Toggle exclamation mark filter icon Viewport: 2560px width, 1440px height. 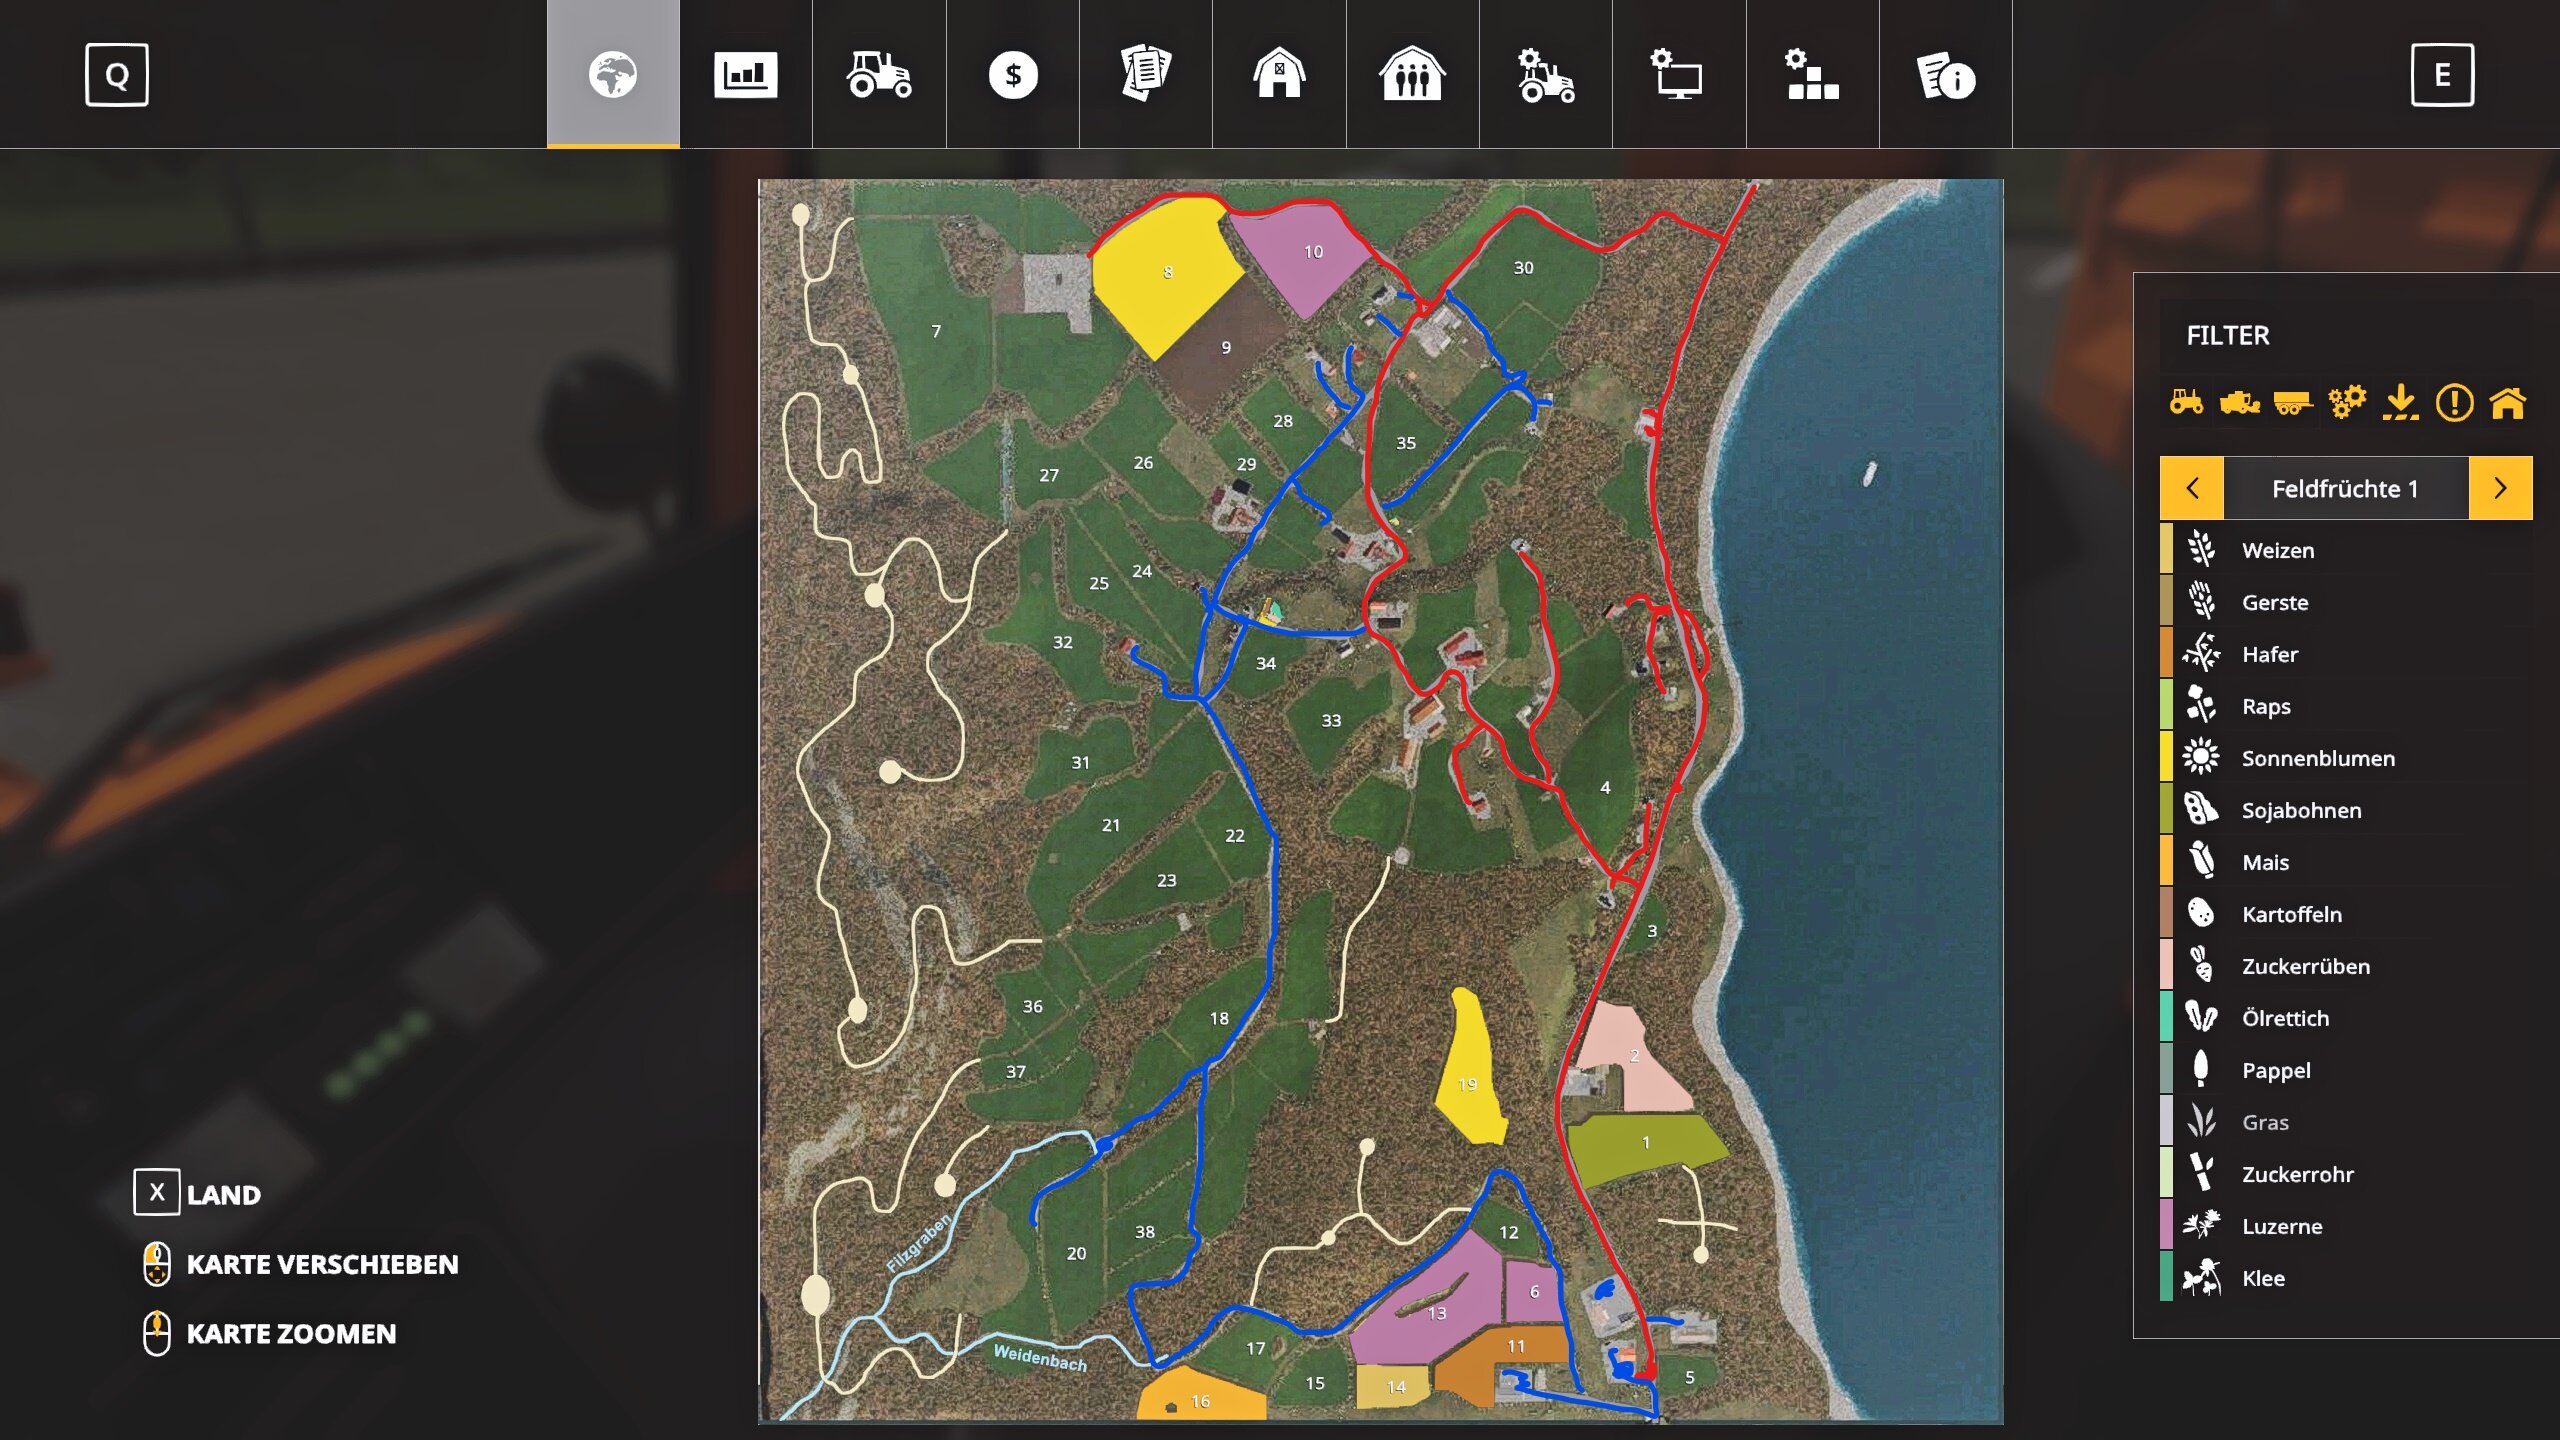pyautogui.click(x=2454, y=402)
